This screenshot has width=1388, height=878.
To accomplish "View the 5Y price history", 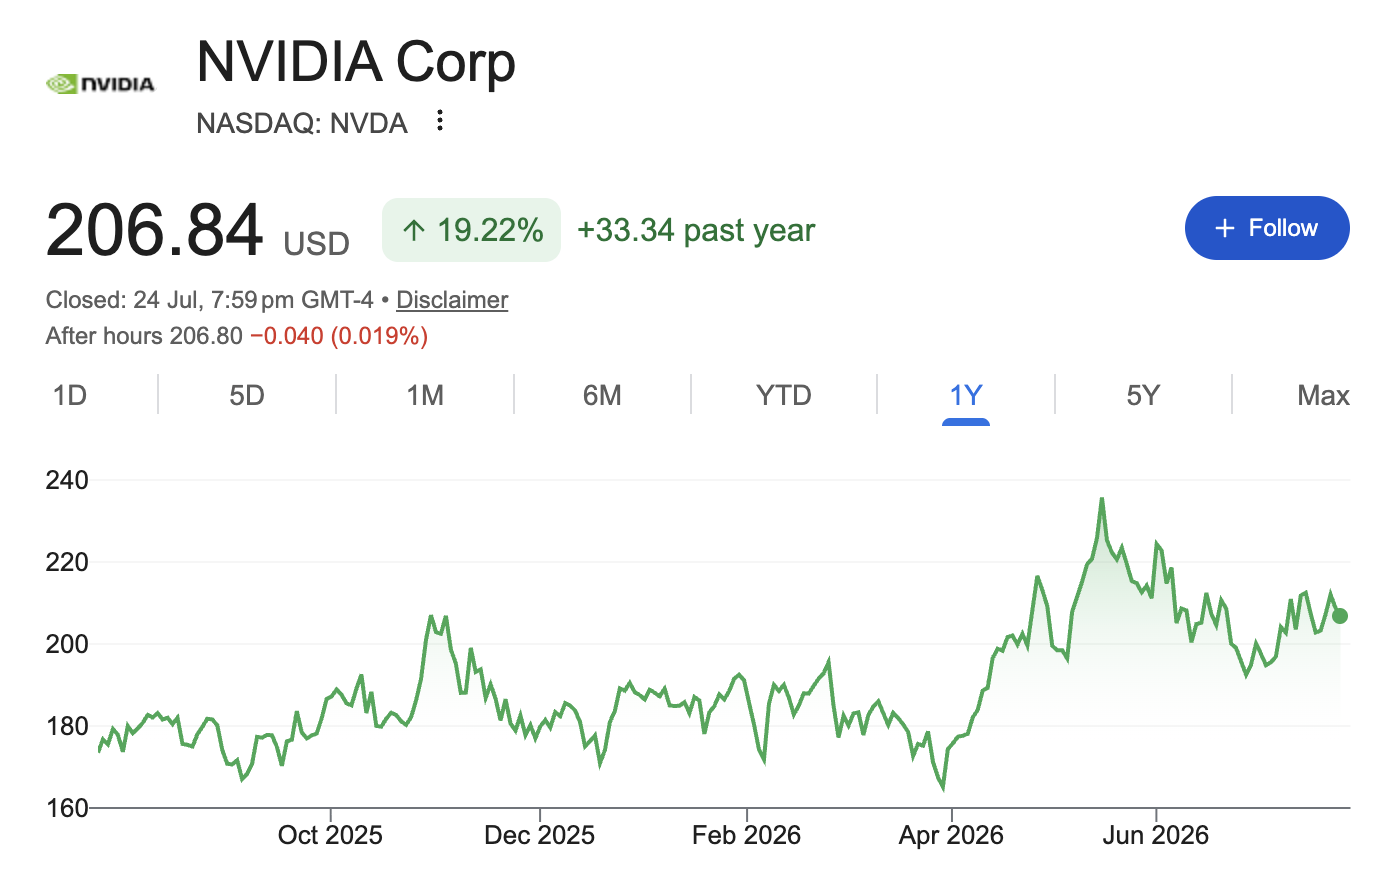I will [1143, 395].
